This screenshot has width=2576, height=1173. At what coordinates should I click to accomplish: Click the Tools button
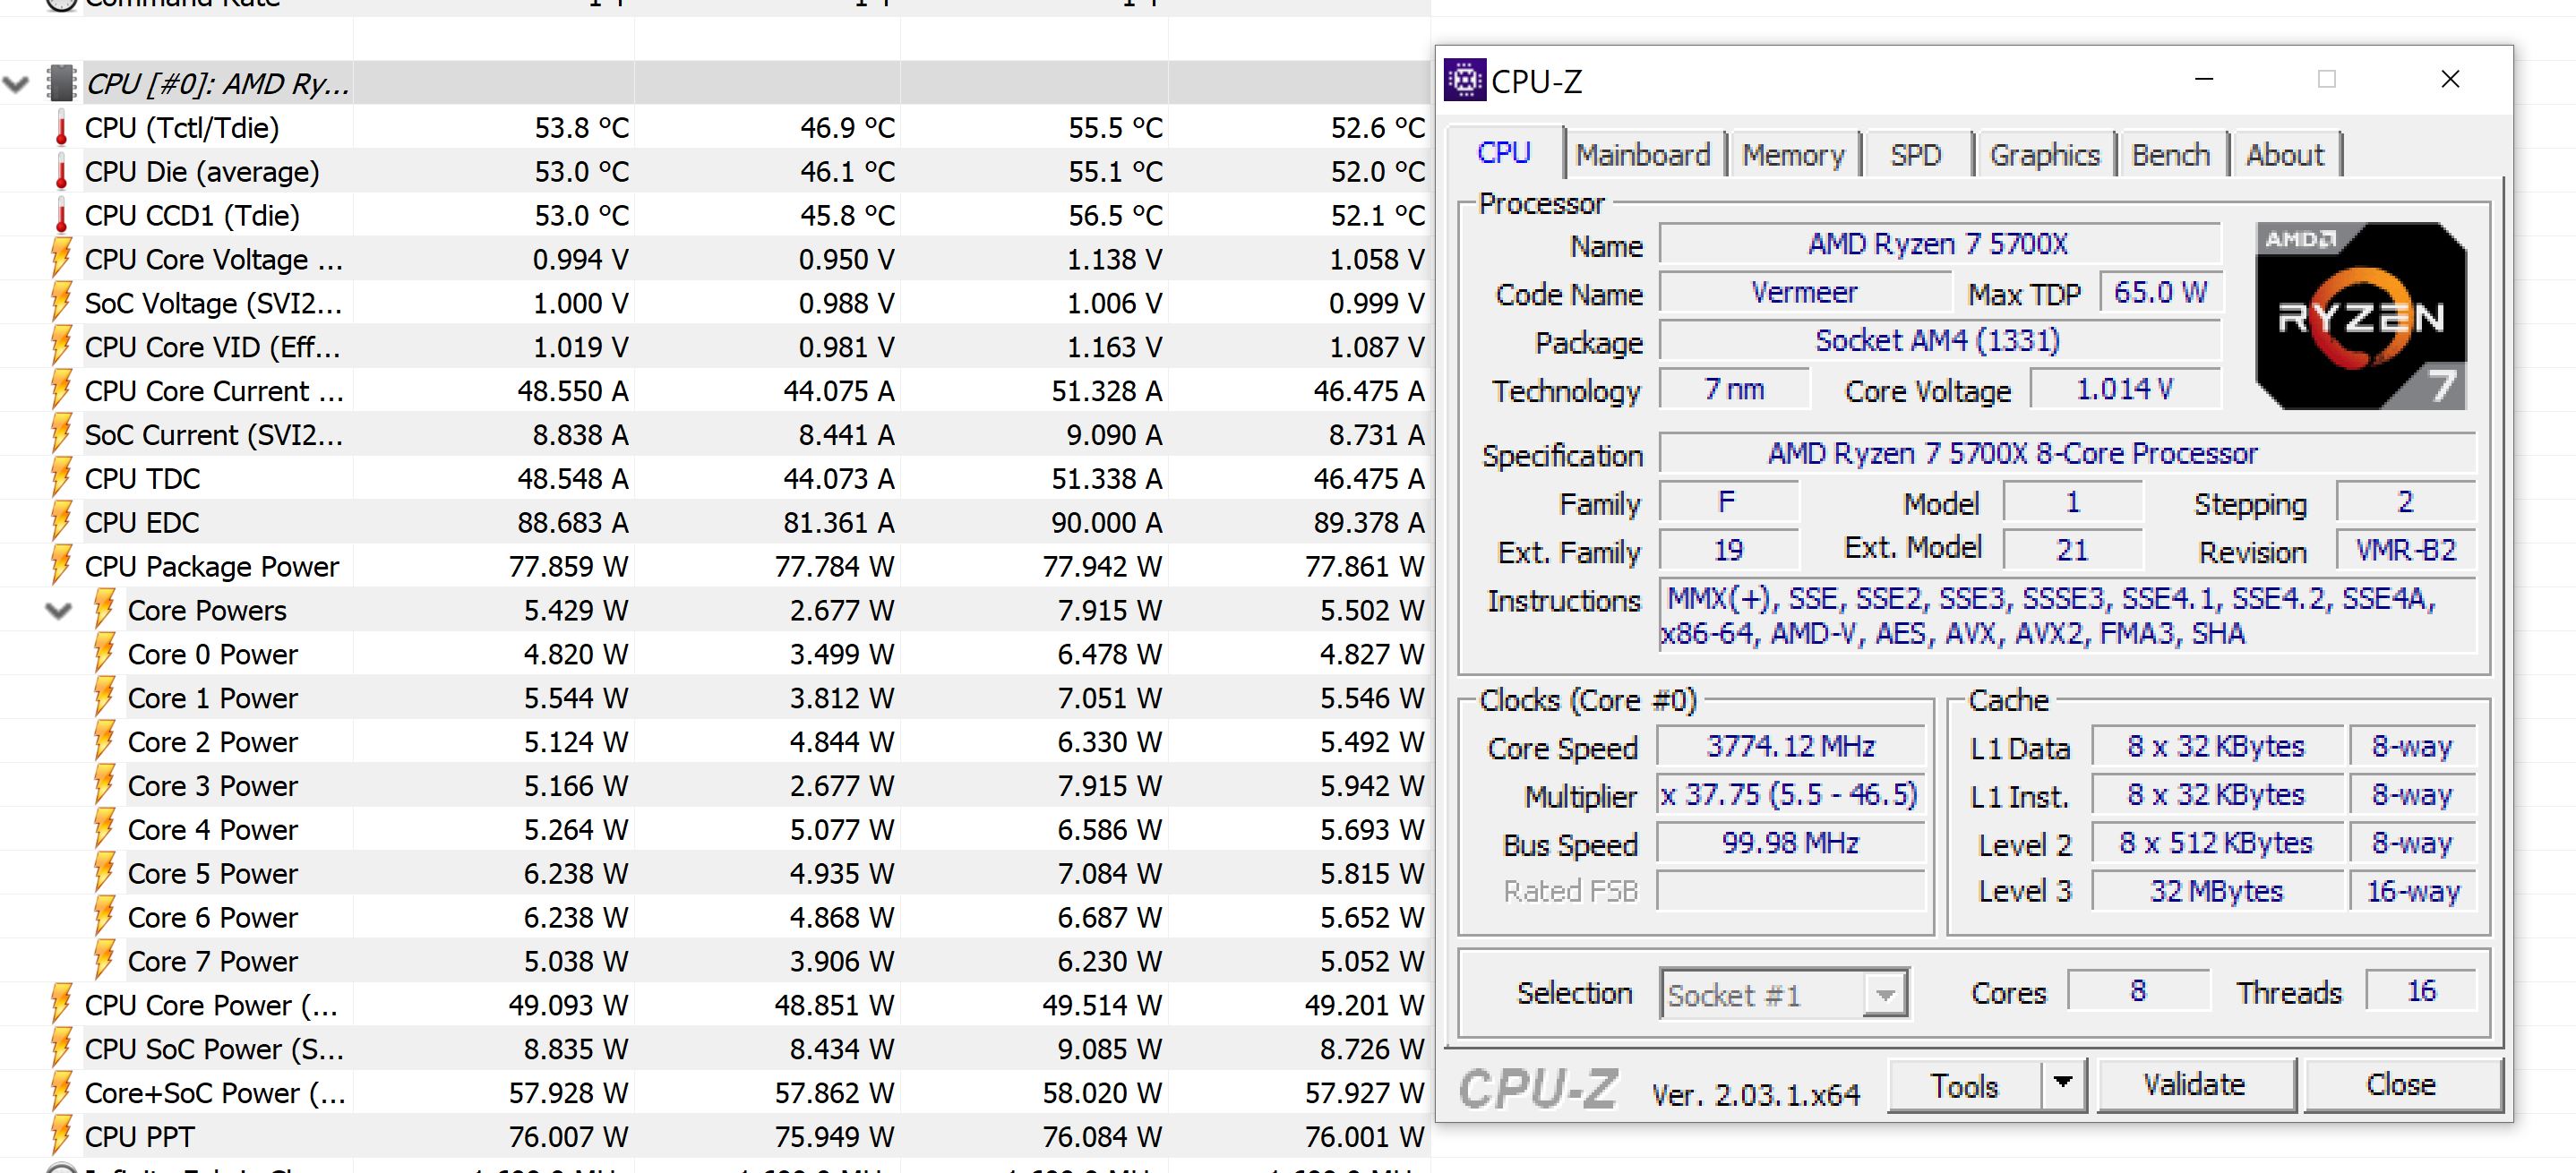tap(1964, 1085)
